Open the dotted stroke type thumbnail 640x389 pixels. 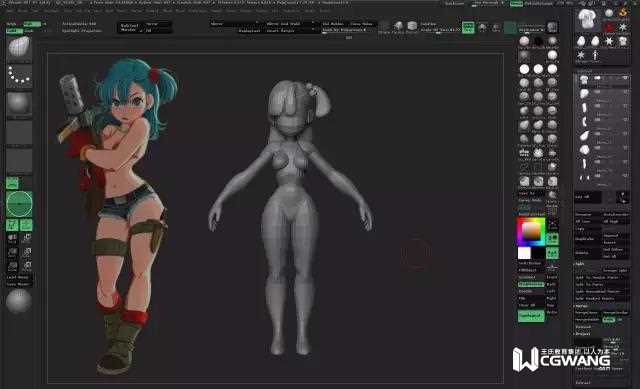19,76
